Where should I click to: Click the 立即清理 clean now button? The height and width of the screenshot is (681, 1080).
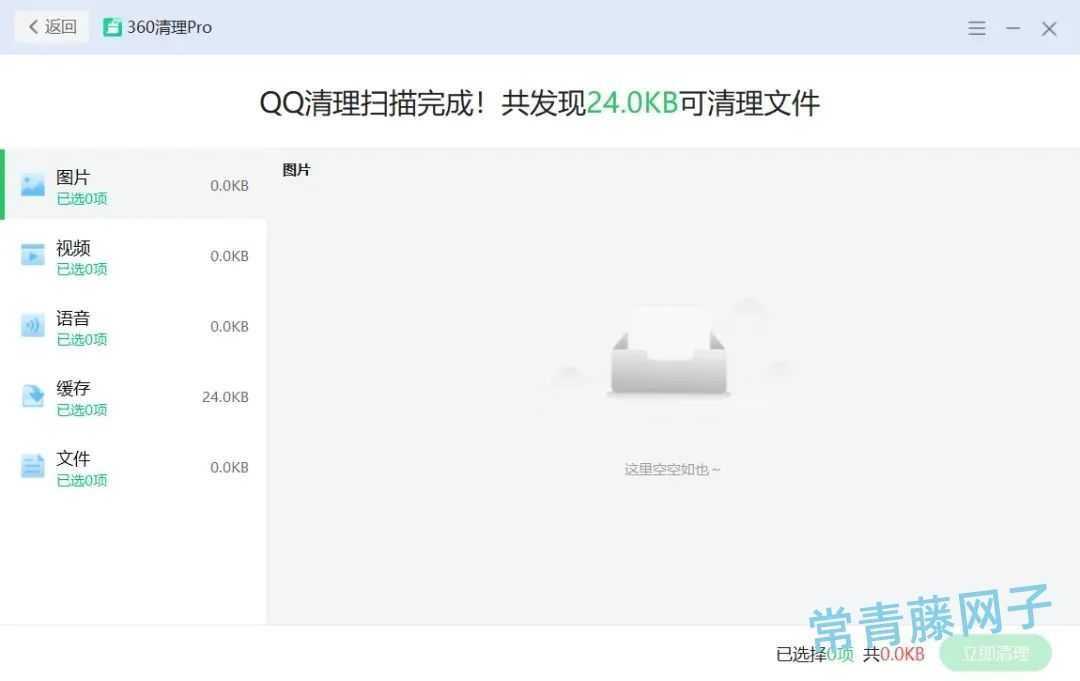[x=995, y=653]
